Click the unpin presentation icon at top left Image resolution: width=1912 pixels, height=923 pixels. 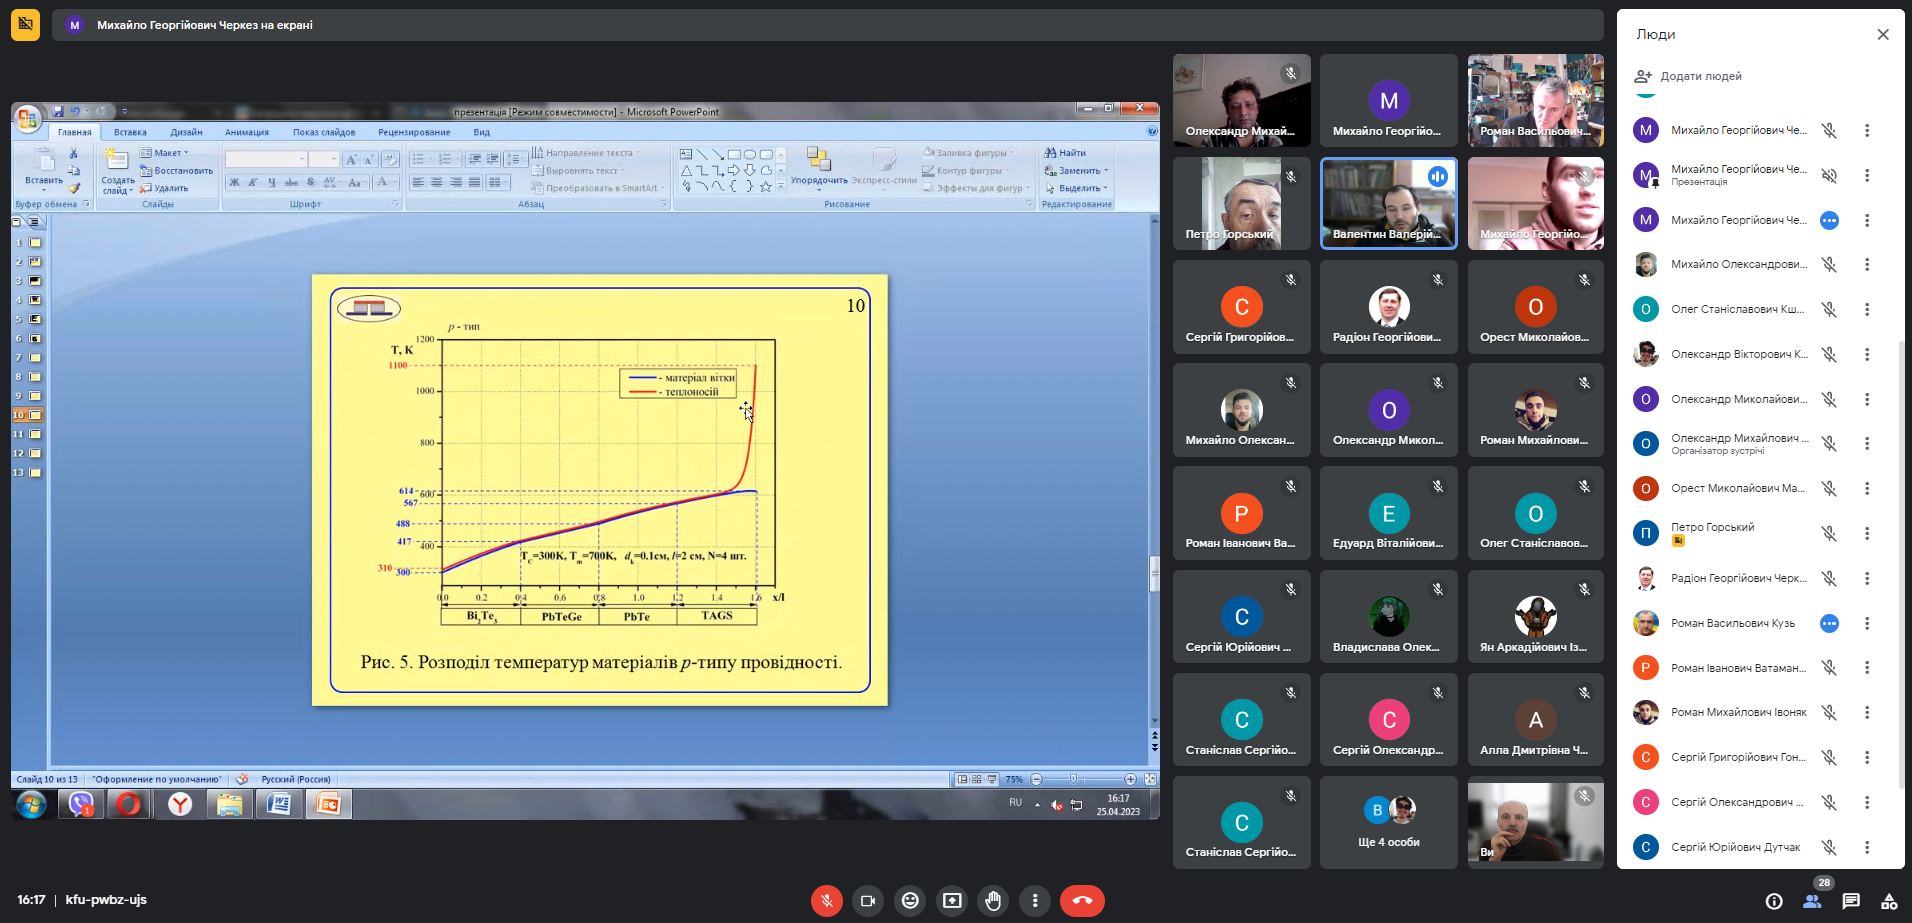[x=25, y=24]
